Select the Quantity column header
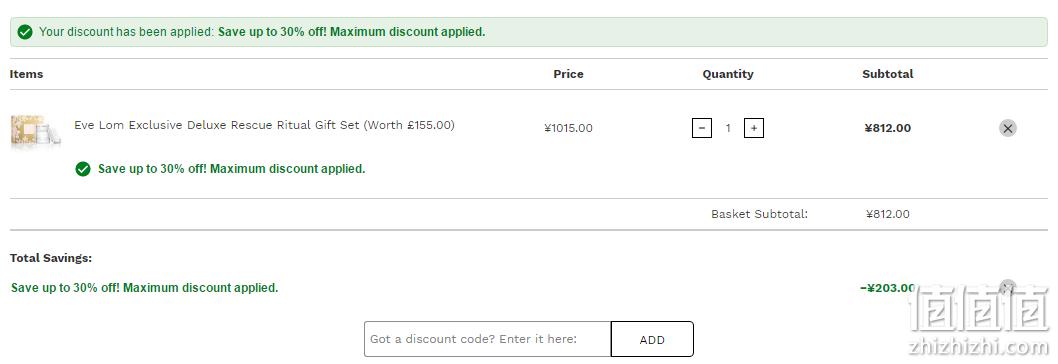The height and width of the screenshot is (364, 1058). (x=727, y=74)
